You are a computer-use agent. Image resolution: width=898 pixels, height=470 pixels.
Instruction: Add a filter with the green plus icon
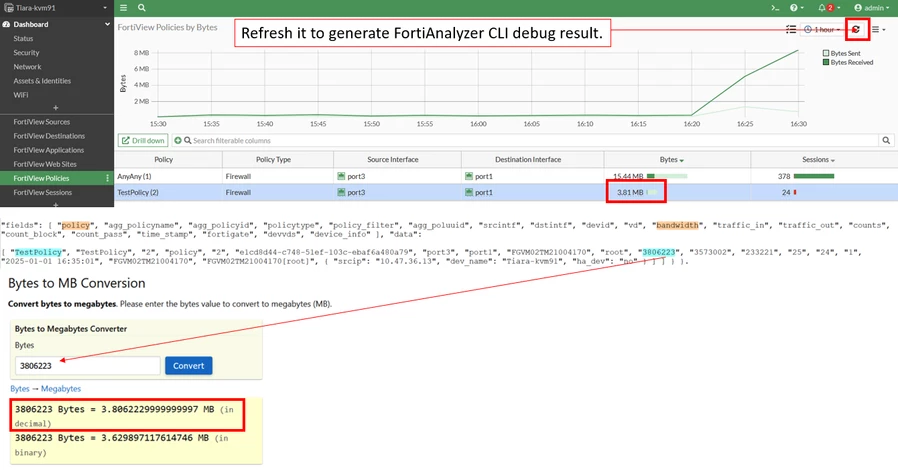point(178,140)
